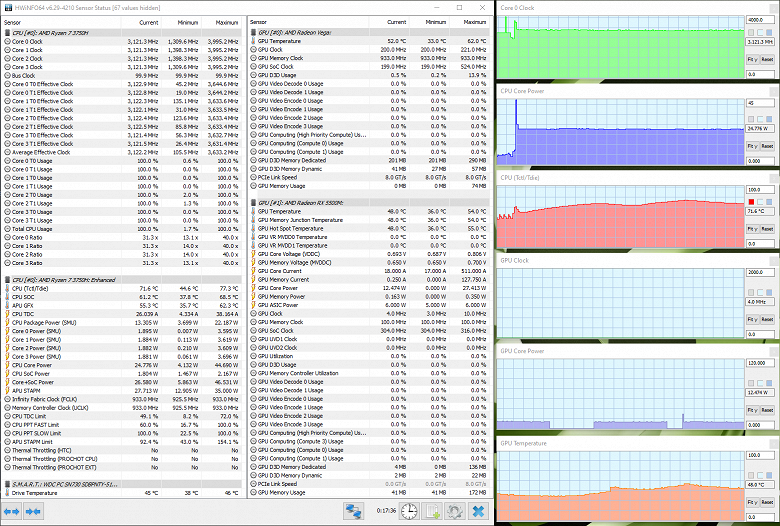Click the 4000.0 maximum field in Core 0 Clock graph
780x526 pixels.
(760, 20)
